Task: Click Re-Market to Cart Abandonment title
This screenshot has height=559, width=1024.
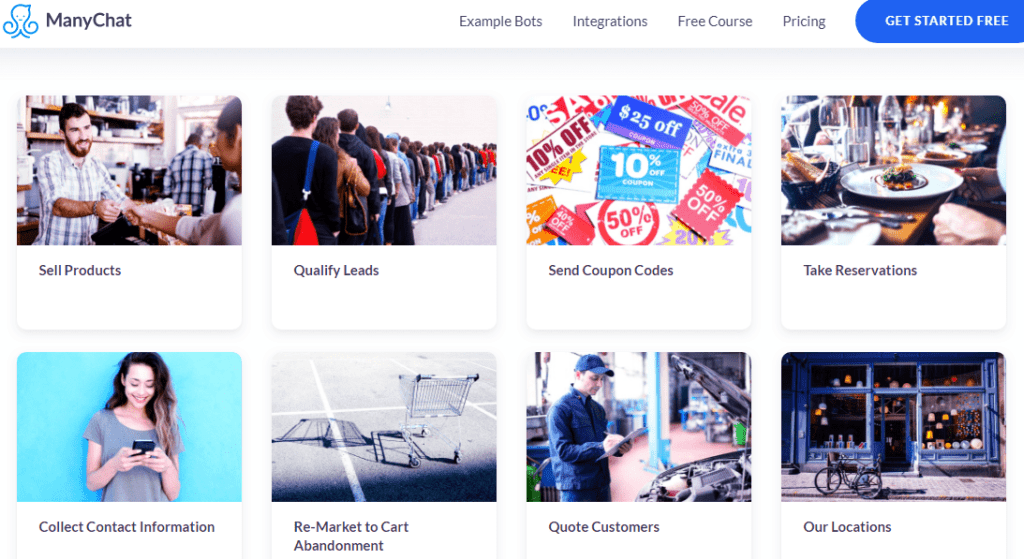Action: [351, 536]
